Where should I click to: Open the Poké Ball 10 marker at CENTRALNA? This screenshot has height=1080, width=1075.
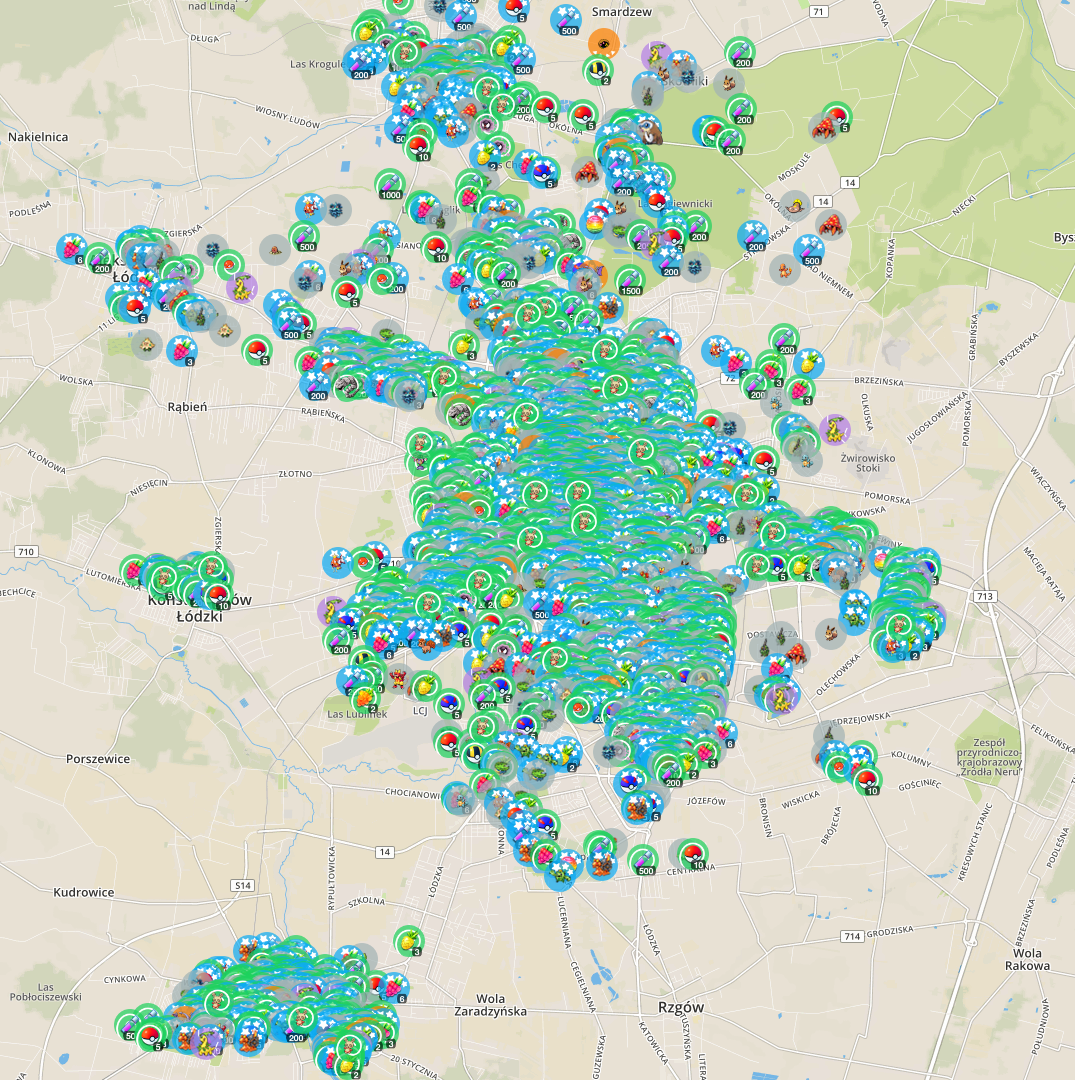691,855
